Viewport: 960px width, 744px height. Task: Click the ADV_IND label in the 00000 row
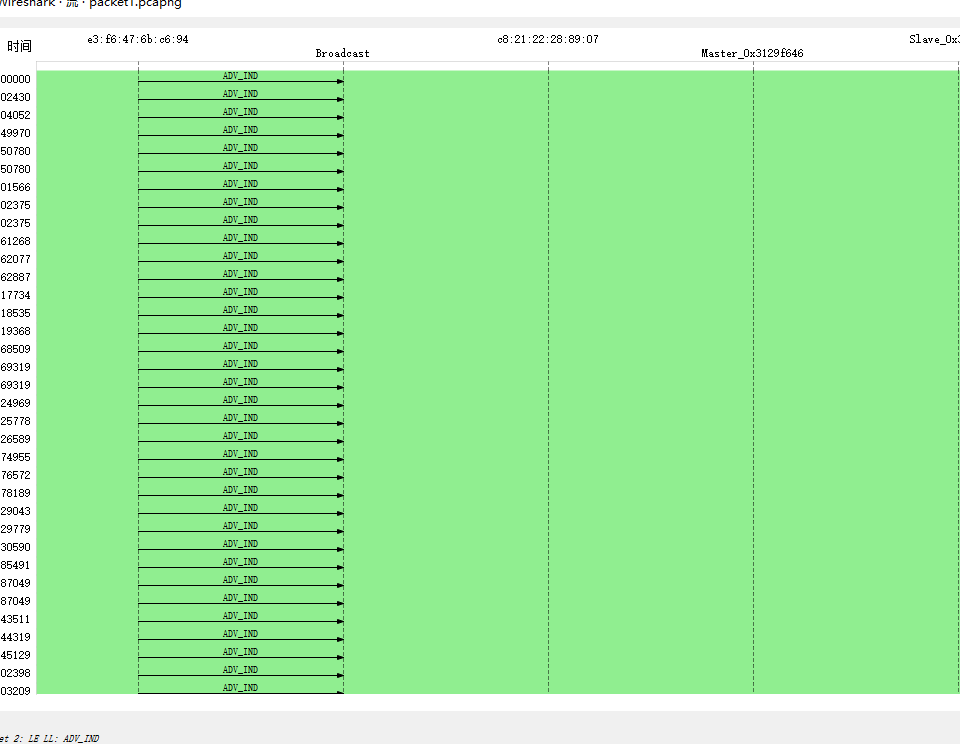click(x=240, y=76)
